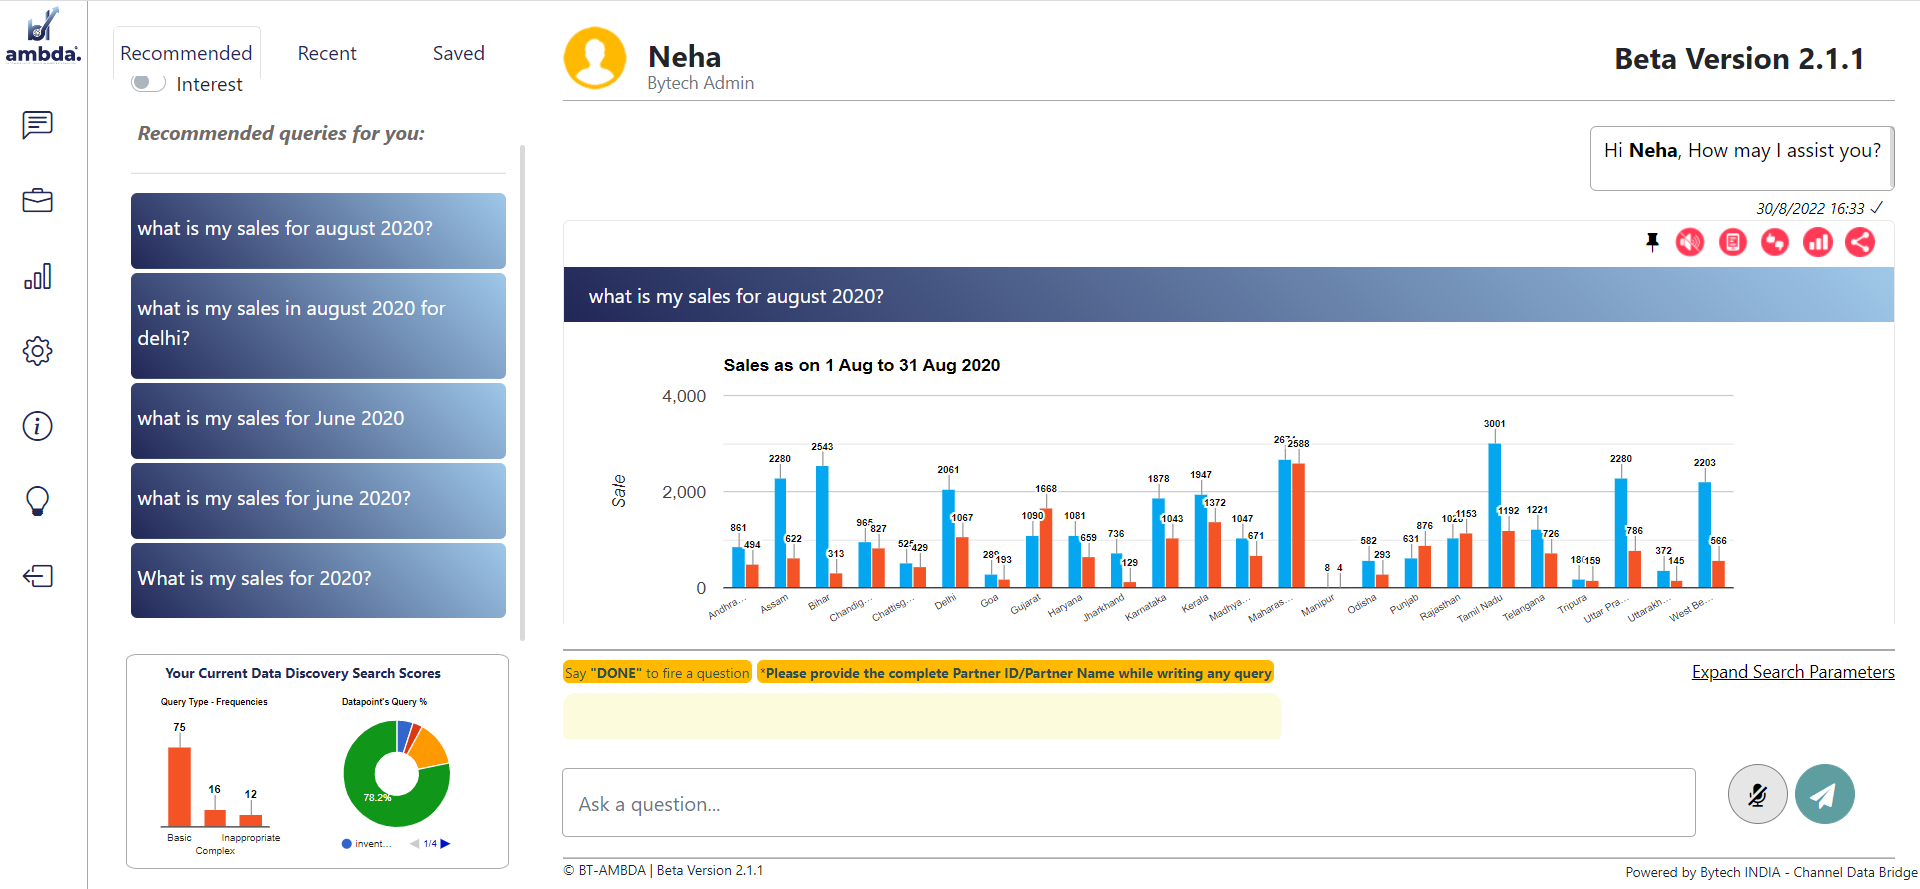Go to previous page of pie legend
Viewport: 1920px width, 889px height.
coord(414,844)
